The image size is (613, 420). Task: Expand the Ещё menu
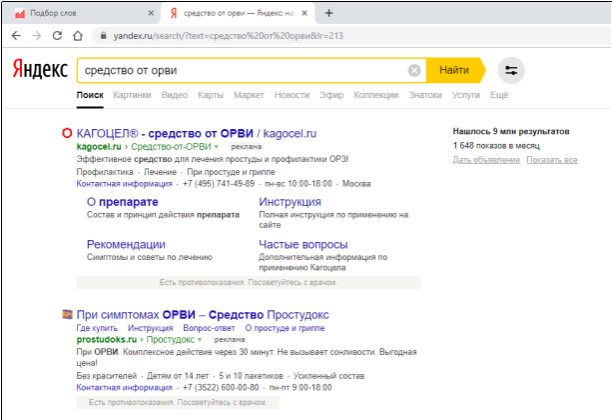[499, 95]
